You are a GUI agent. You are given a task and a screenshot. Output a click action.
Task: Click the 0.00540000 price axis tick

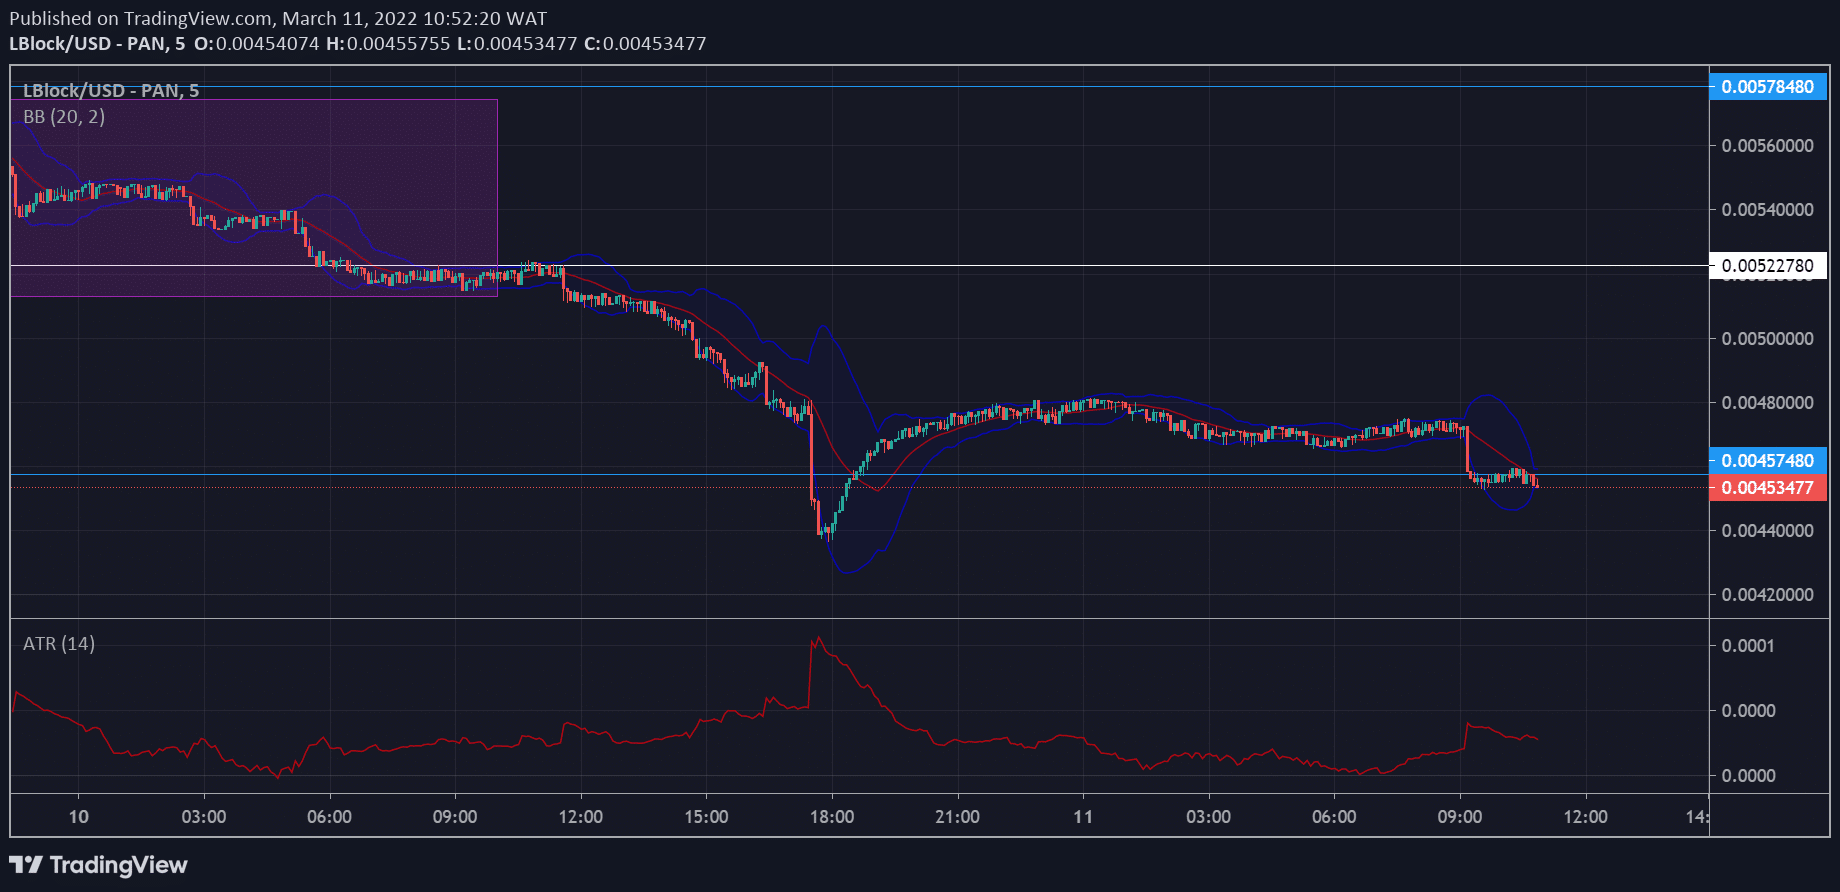click(x=1767, y=210)
